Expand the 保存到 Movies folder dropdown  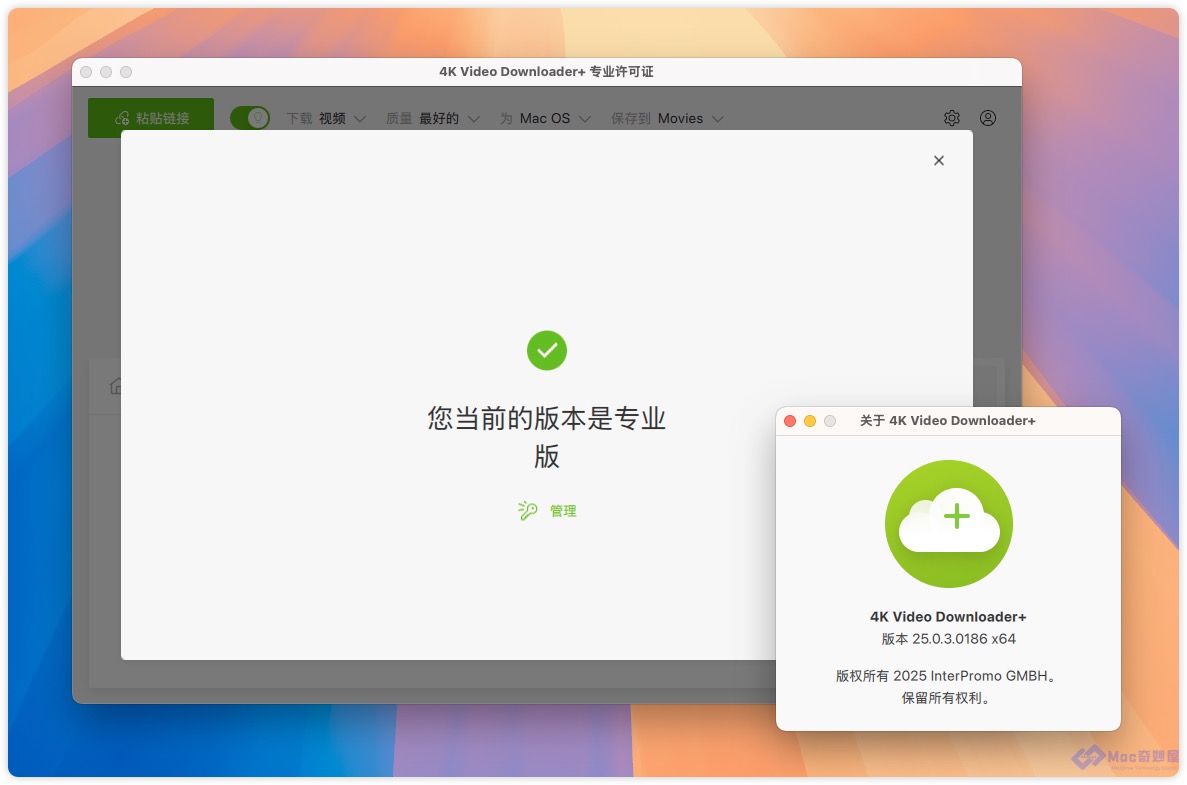[668, 119]
